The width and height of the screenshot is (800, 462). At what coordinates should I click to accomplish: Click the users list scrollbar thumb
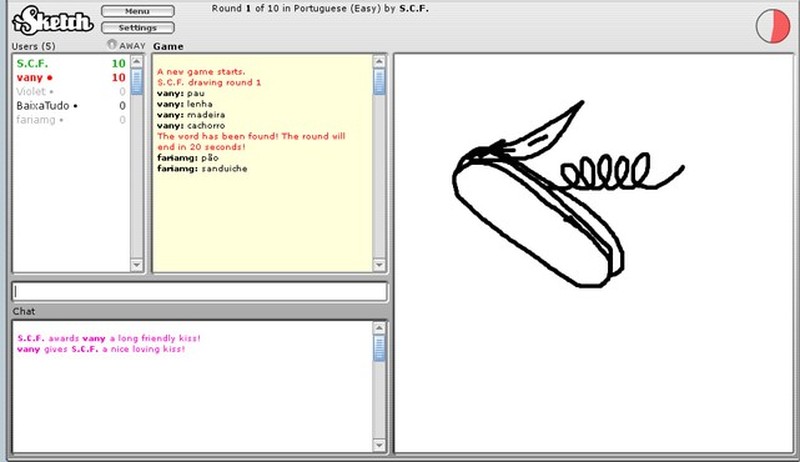(137, 82)
